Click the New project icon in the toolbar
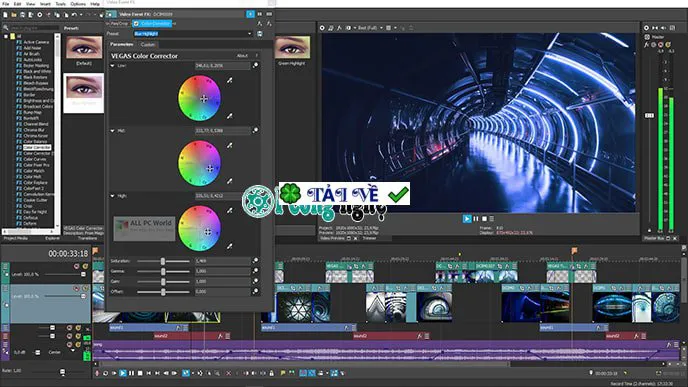Viewport: 688px width, 387px height. click(5, 15)
